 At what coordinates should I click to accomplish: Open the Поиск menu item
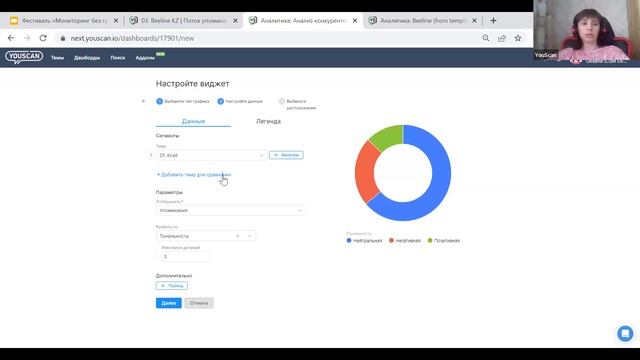point(118,58)
